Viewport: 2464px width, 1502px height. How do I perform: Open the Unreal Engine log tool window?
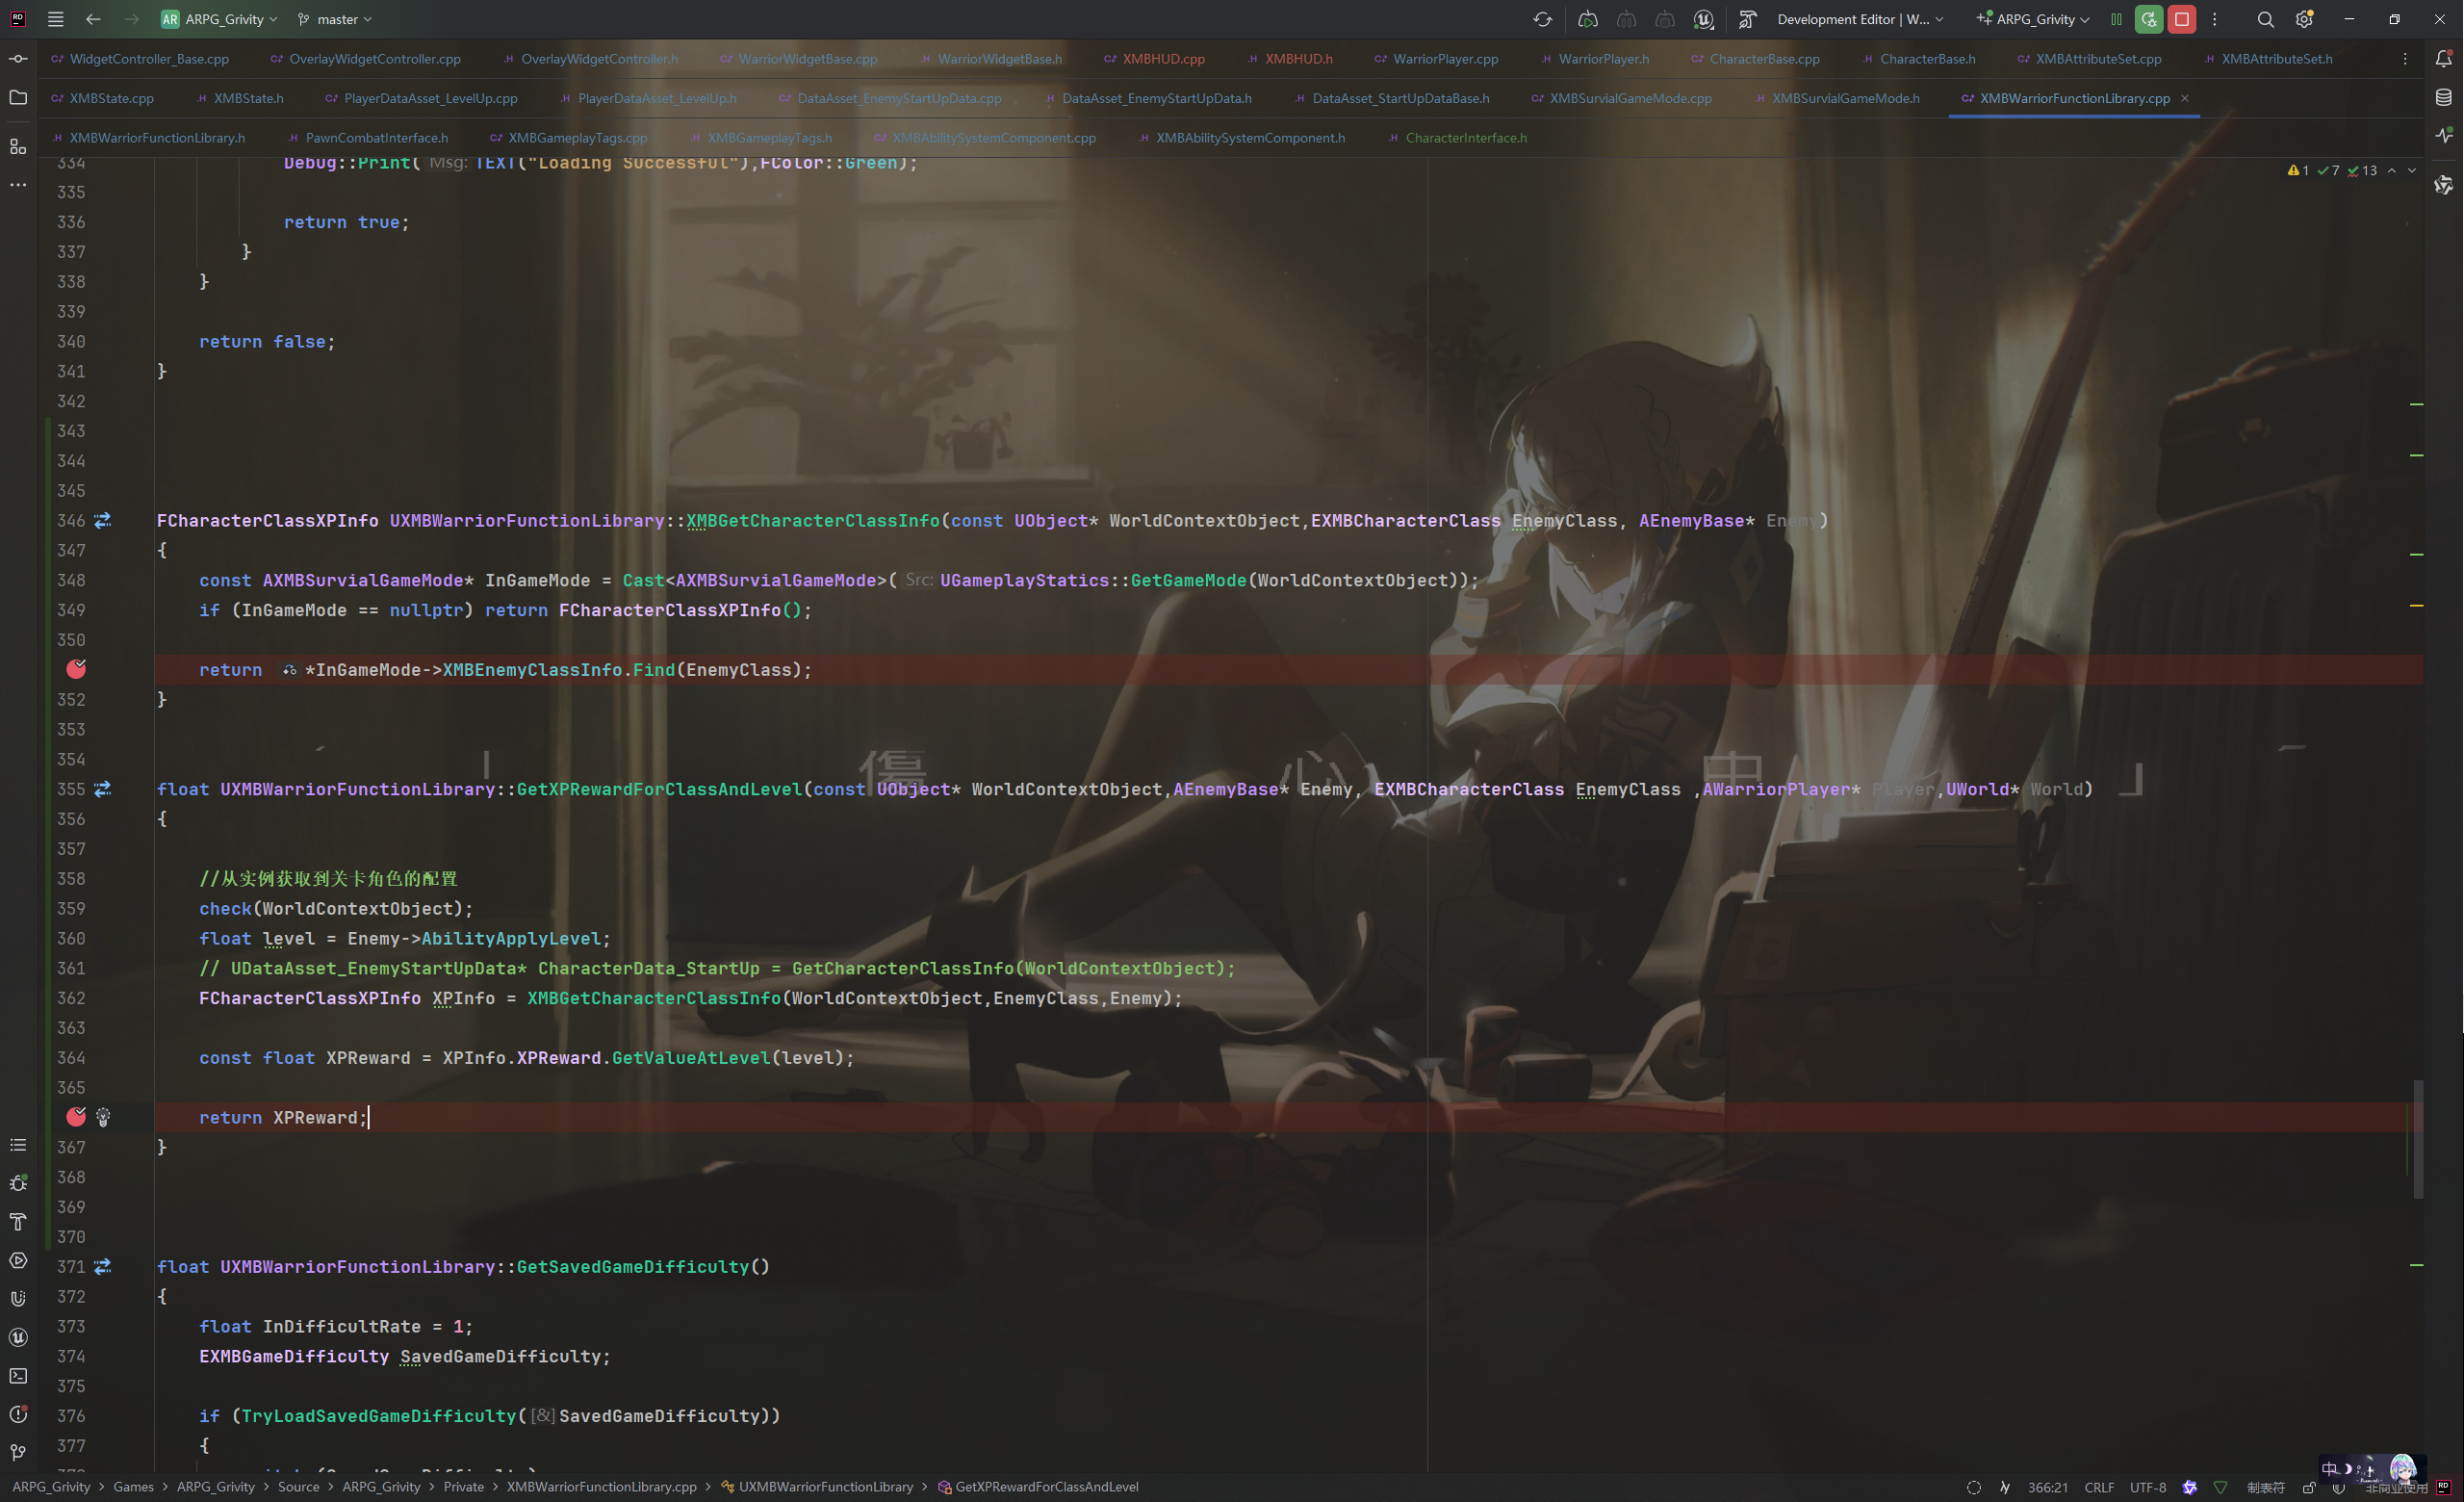pyautogui.click(x=18, y=1338)
